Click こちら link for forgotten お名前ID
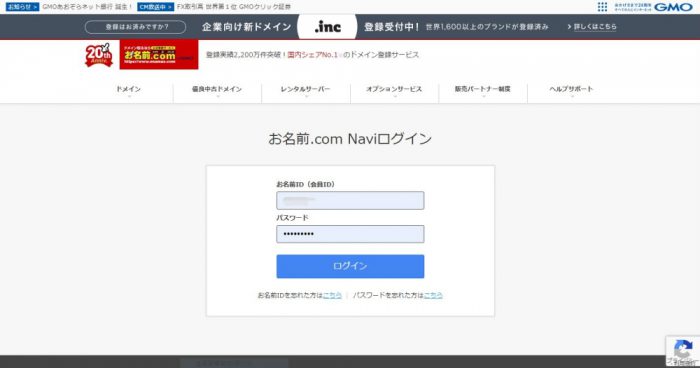 coord(332,295)
